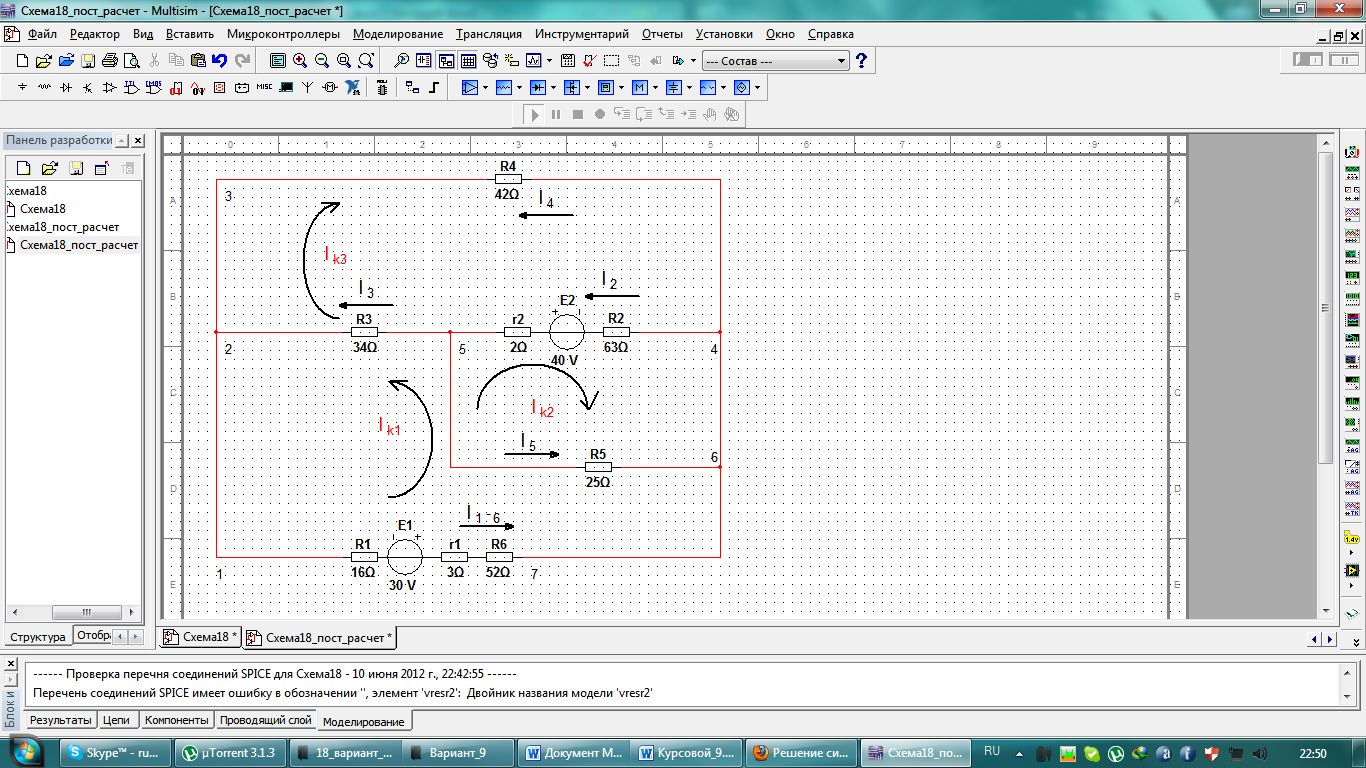
Task: Click the Open file icon in Панель разработки
Action: tap(49, 168)
